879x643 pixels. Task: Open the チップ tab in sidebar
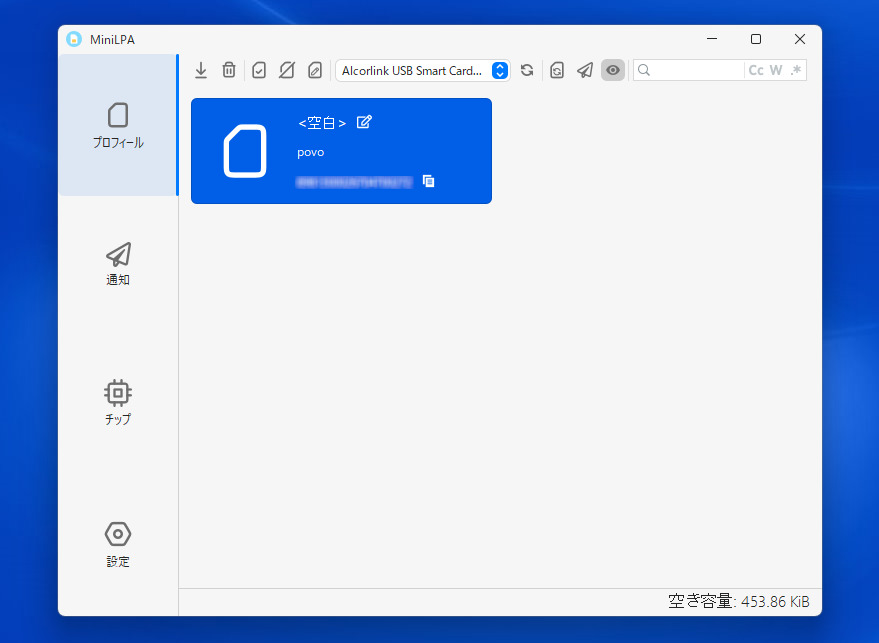tap(118, 403)
